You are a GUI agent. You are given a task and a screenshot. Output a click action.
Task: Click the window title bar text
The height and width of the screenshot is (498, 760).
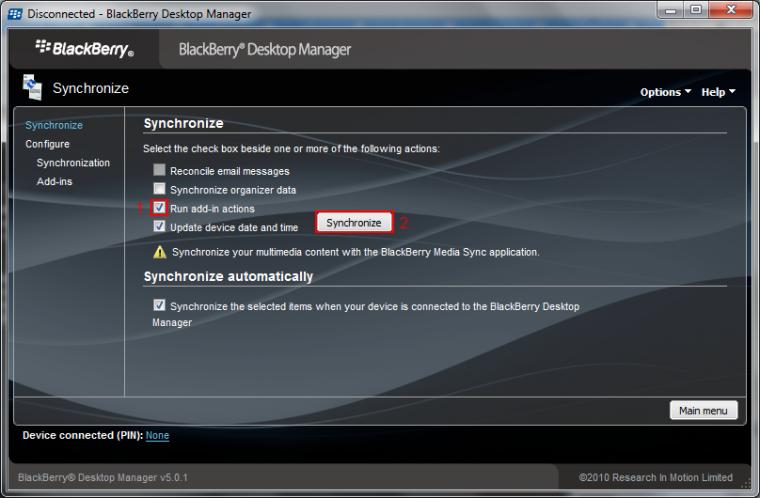[x=139, y=14]
